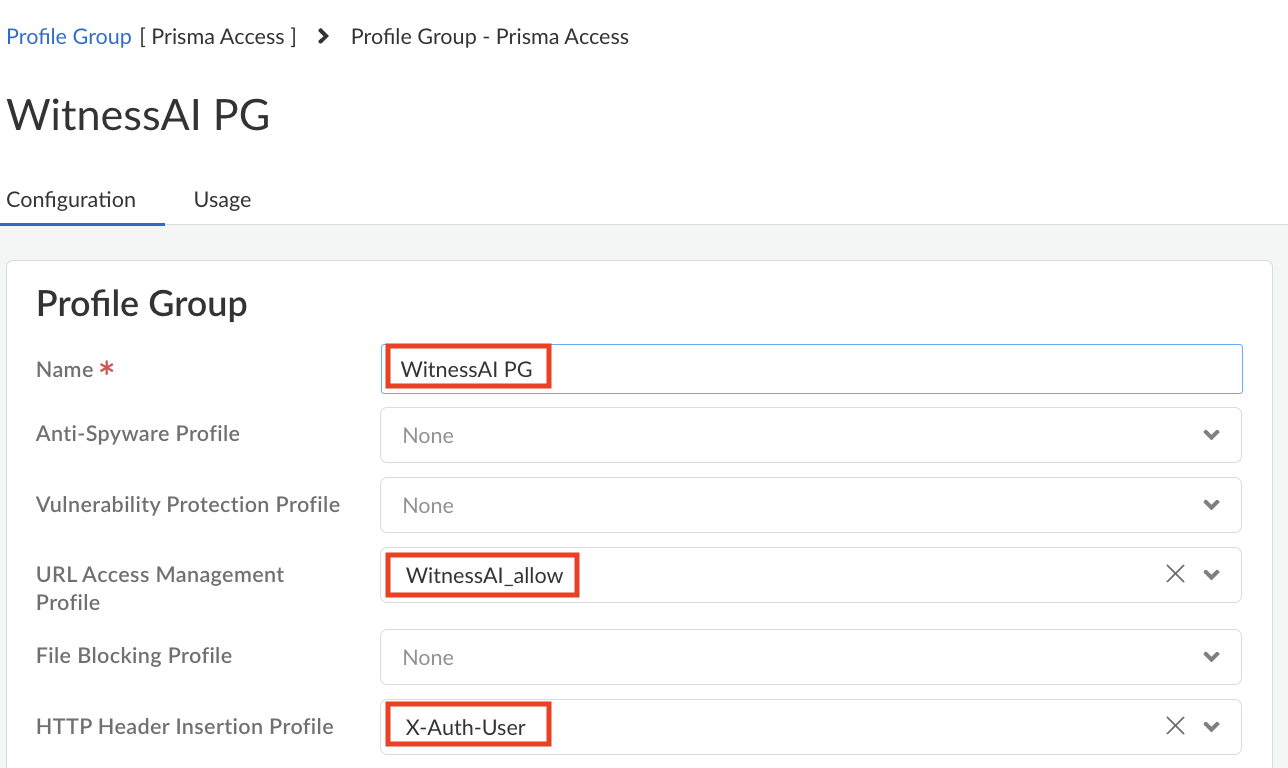This screenshot has height=768, width=1288.
Task: Switch to the Usage tab
Action: 222,199
